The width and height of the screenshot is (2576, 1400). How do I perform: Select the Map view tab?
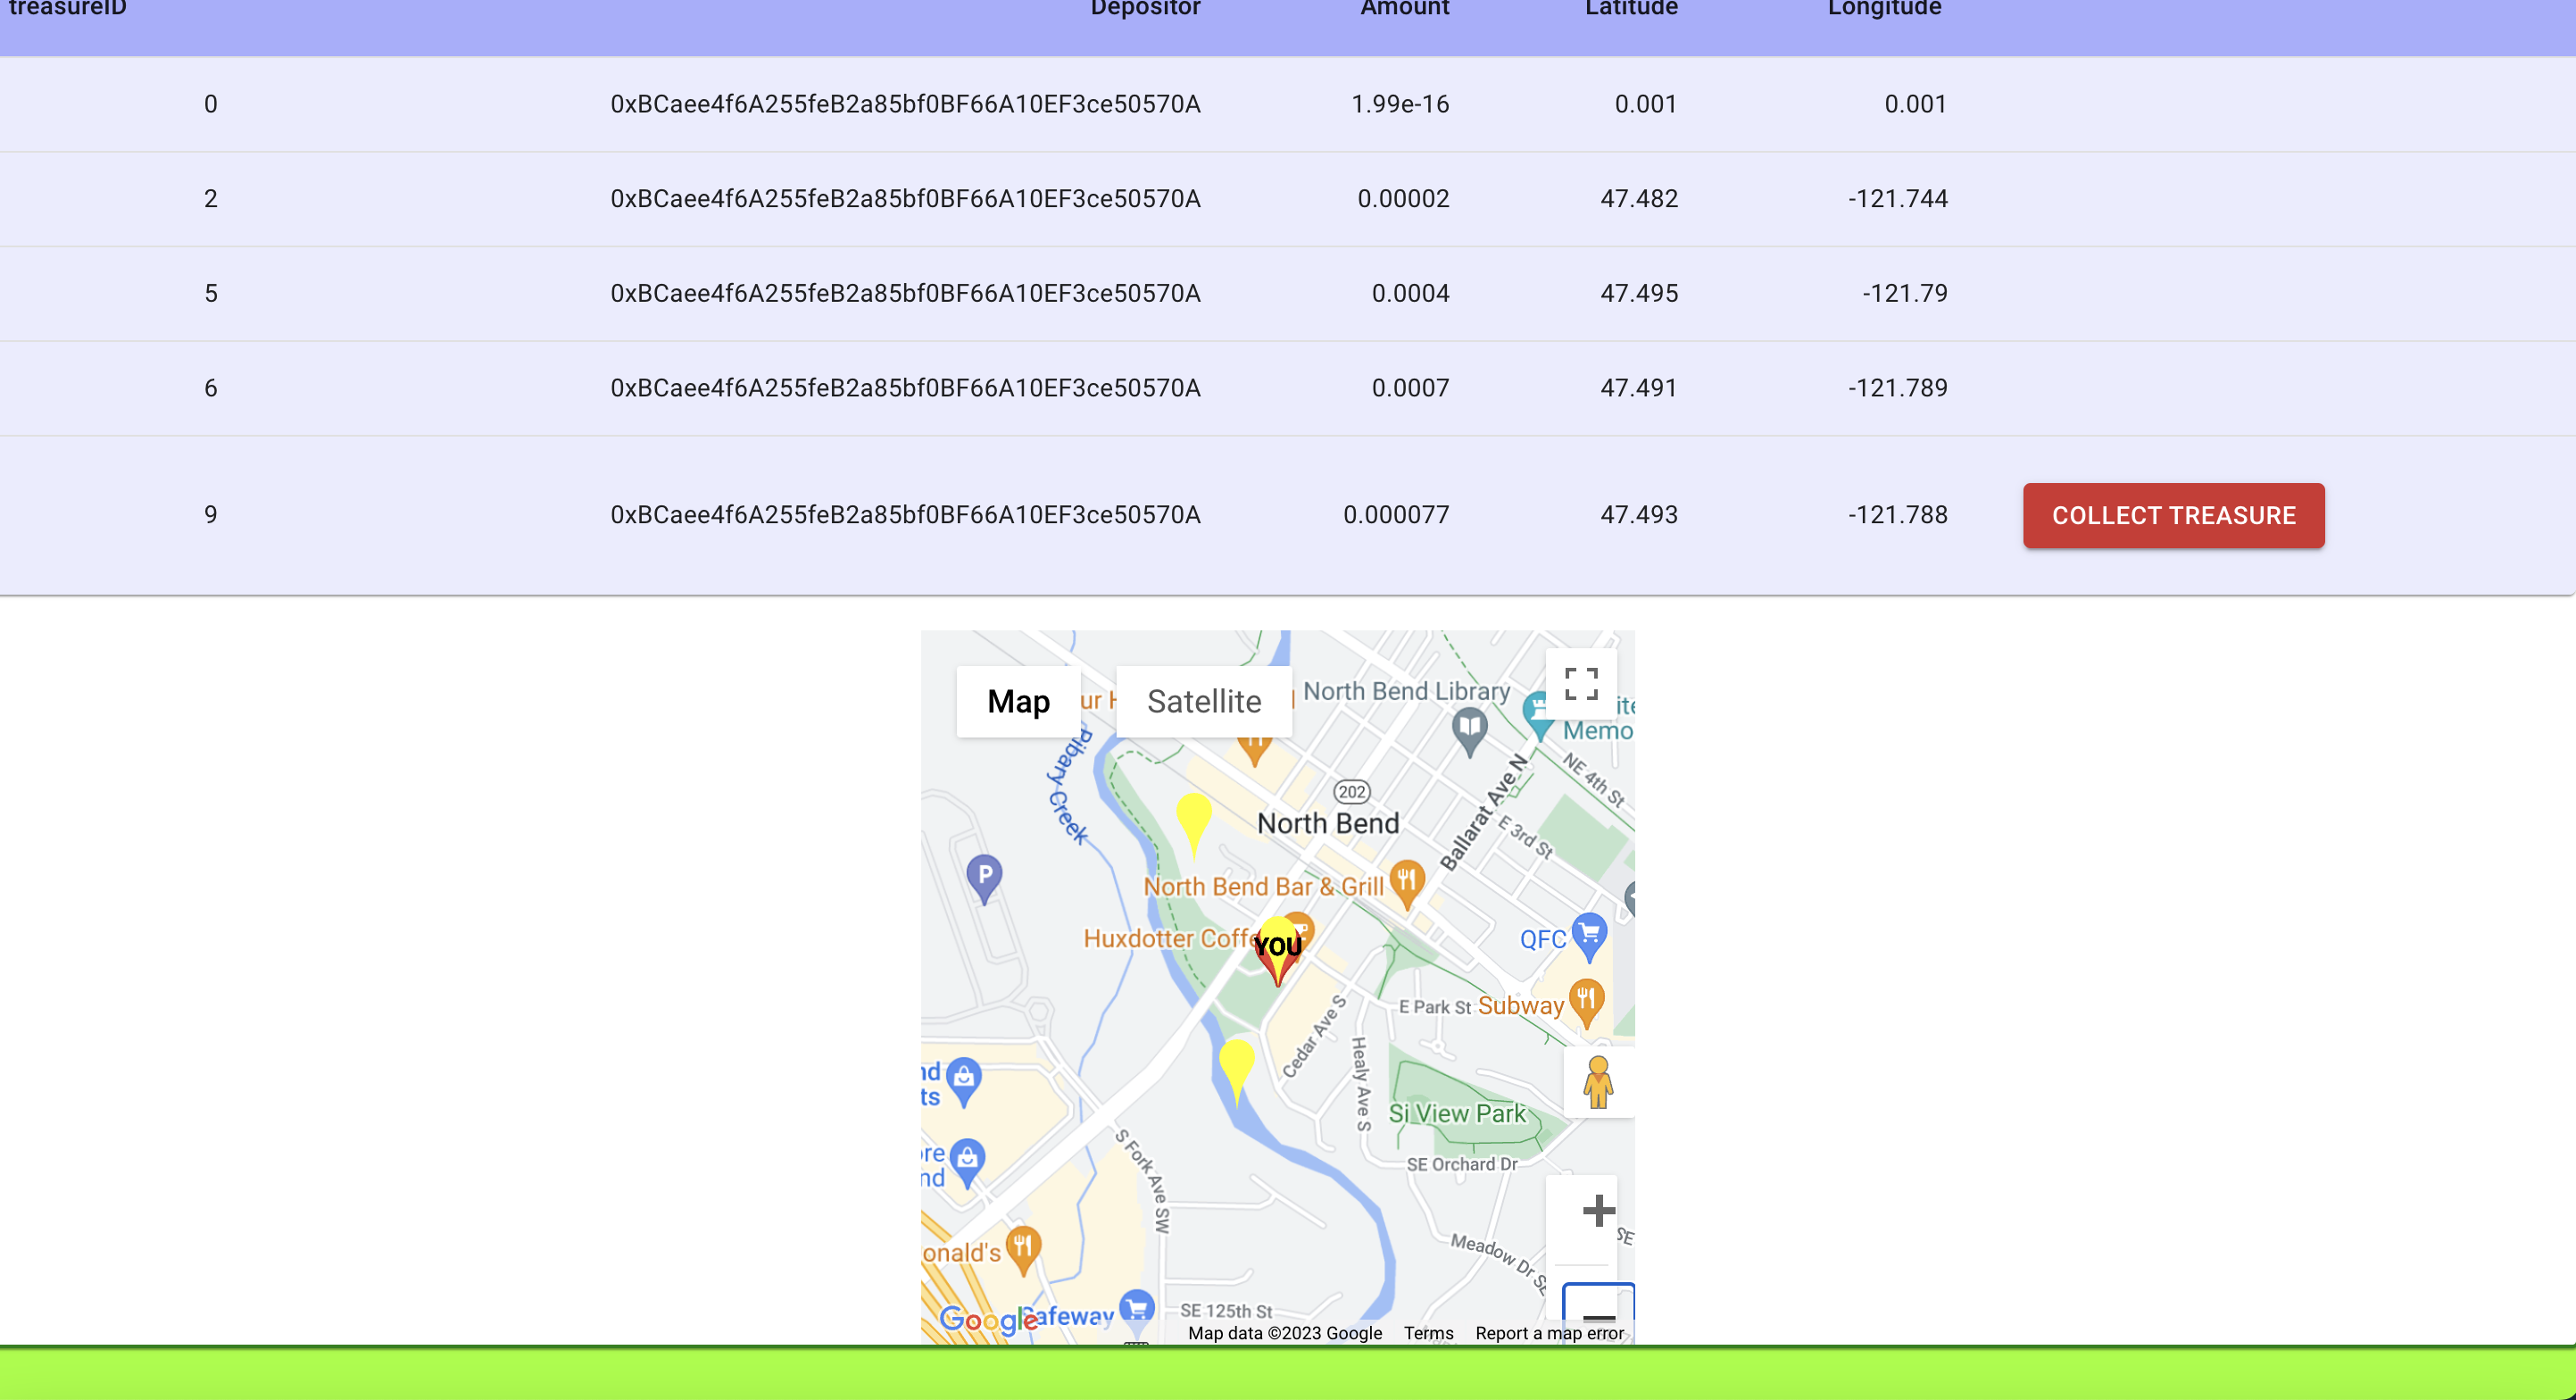pyautogui.click(x=1018, y=701)
